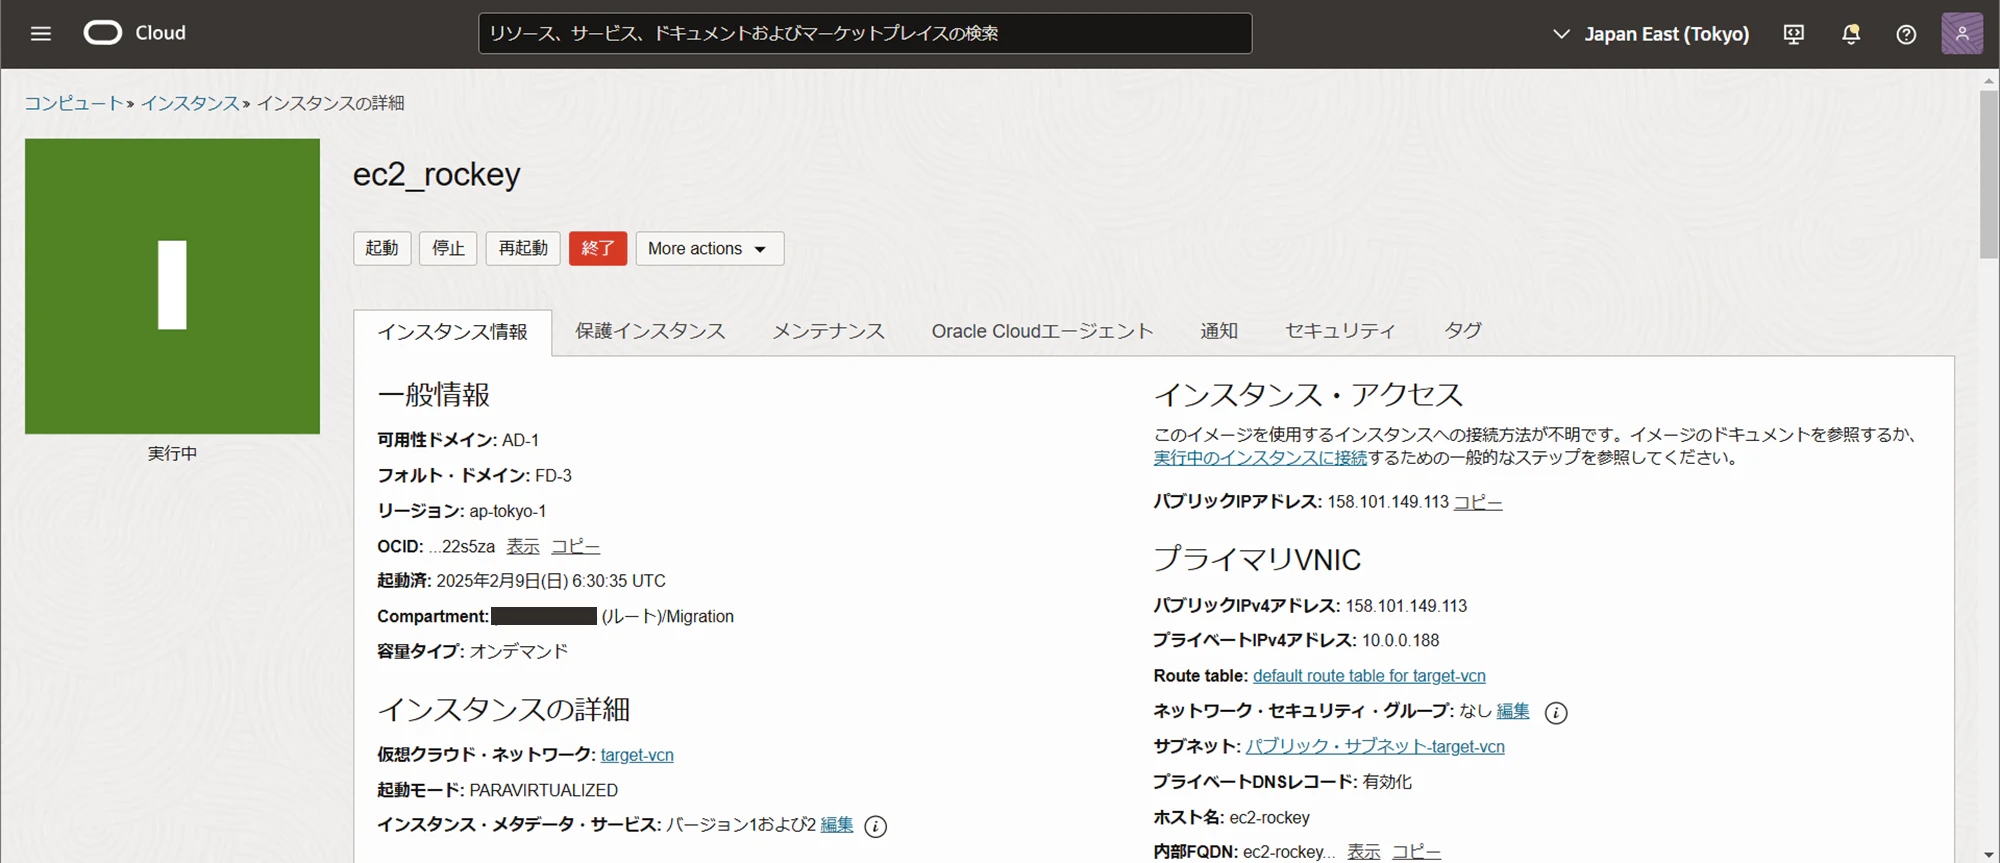Copy internal FQDN with コピー link
This screenshot has height=863, width=2000.
point(1416,852)
